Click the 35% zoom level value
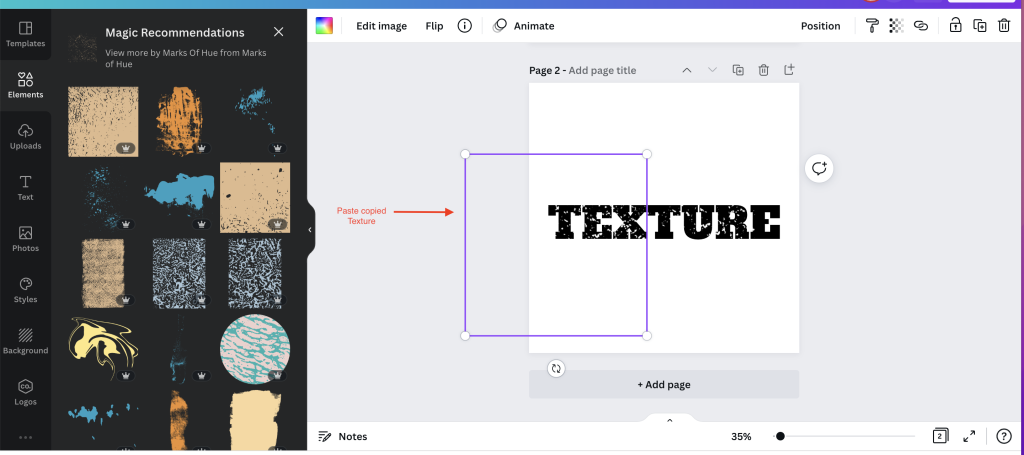 [741, 437]
